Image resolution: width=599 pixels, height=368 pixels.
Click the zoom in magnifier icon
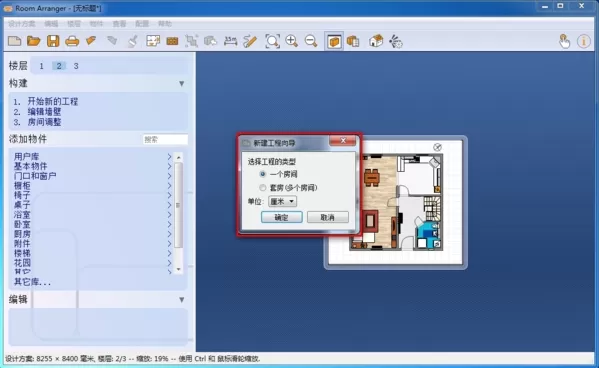point(291,41)
